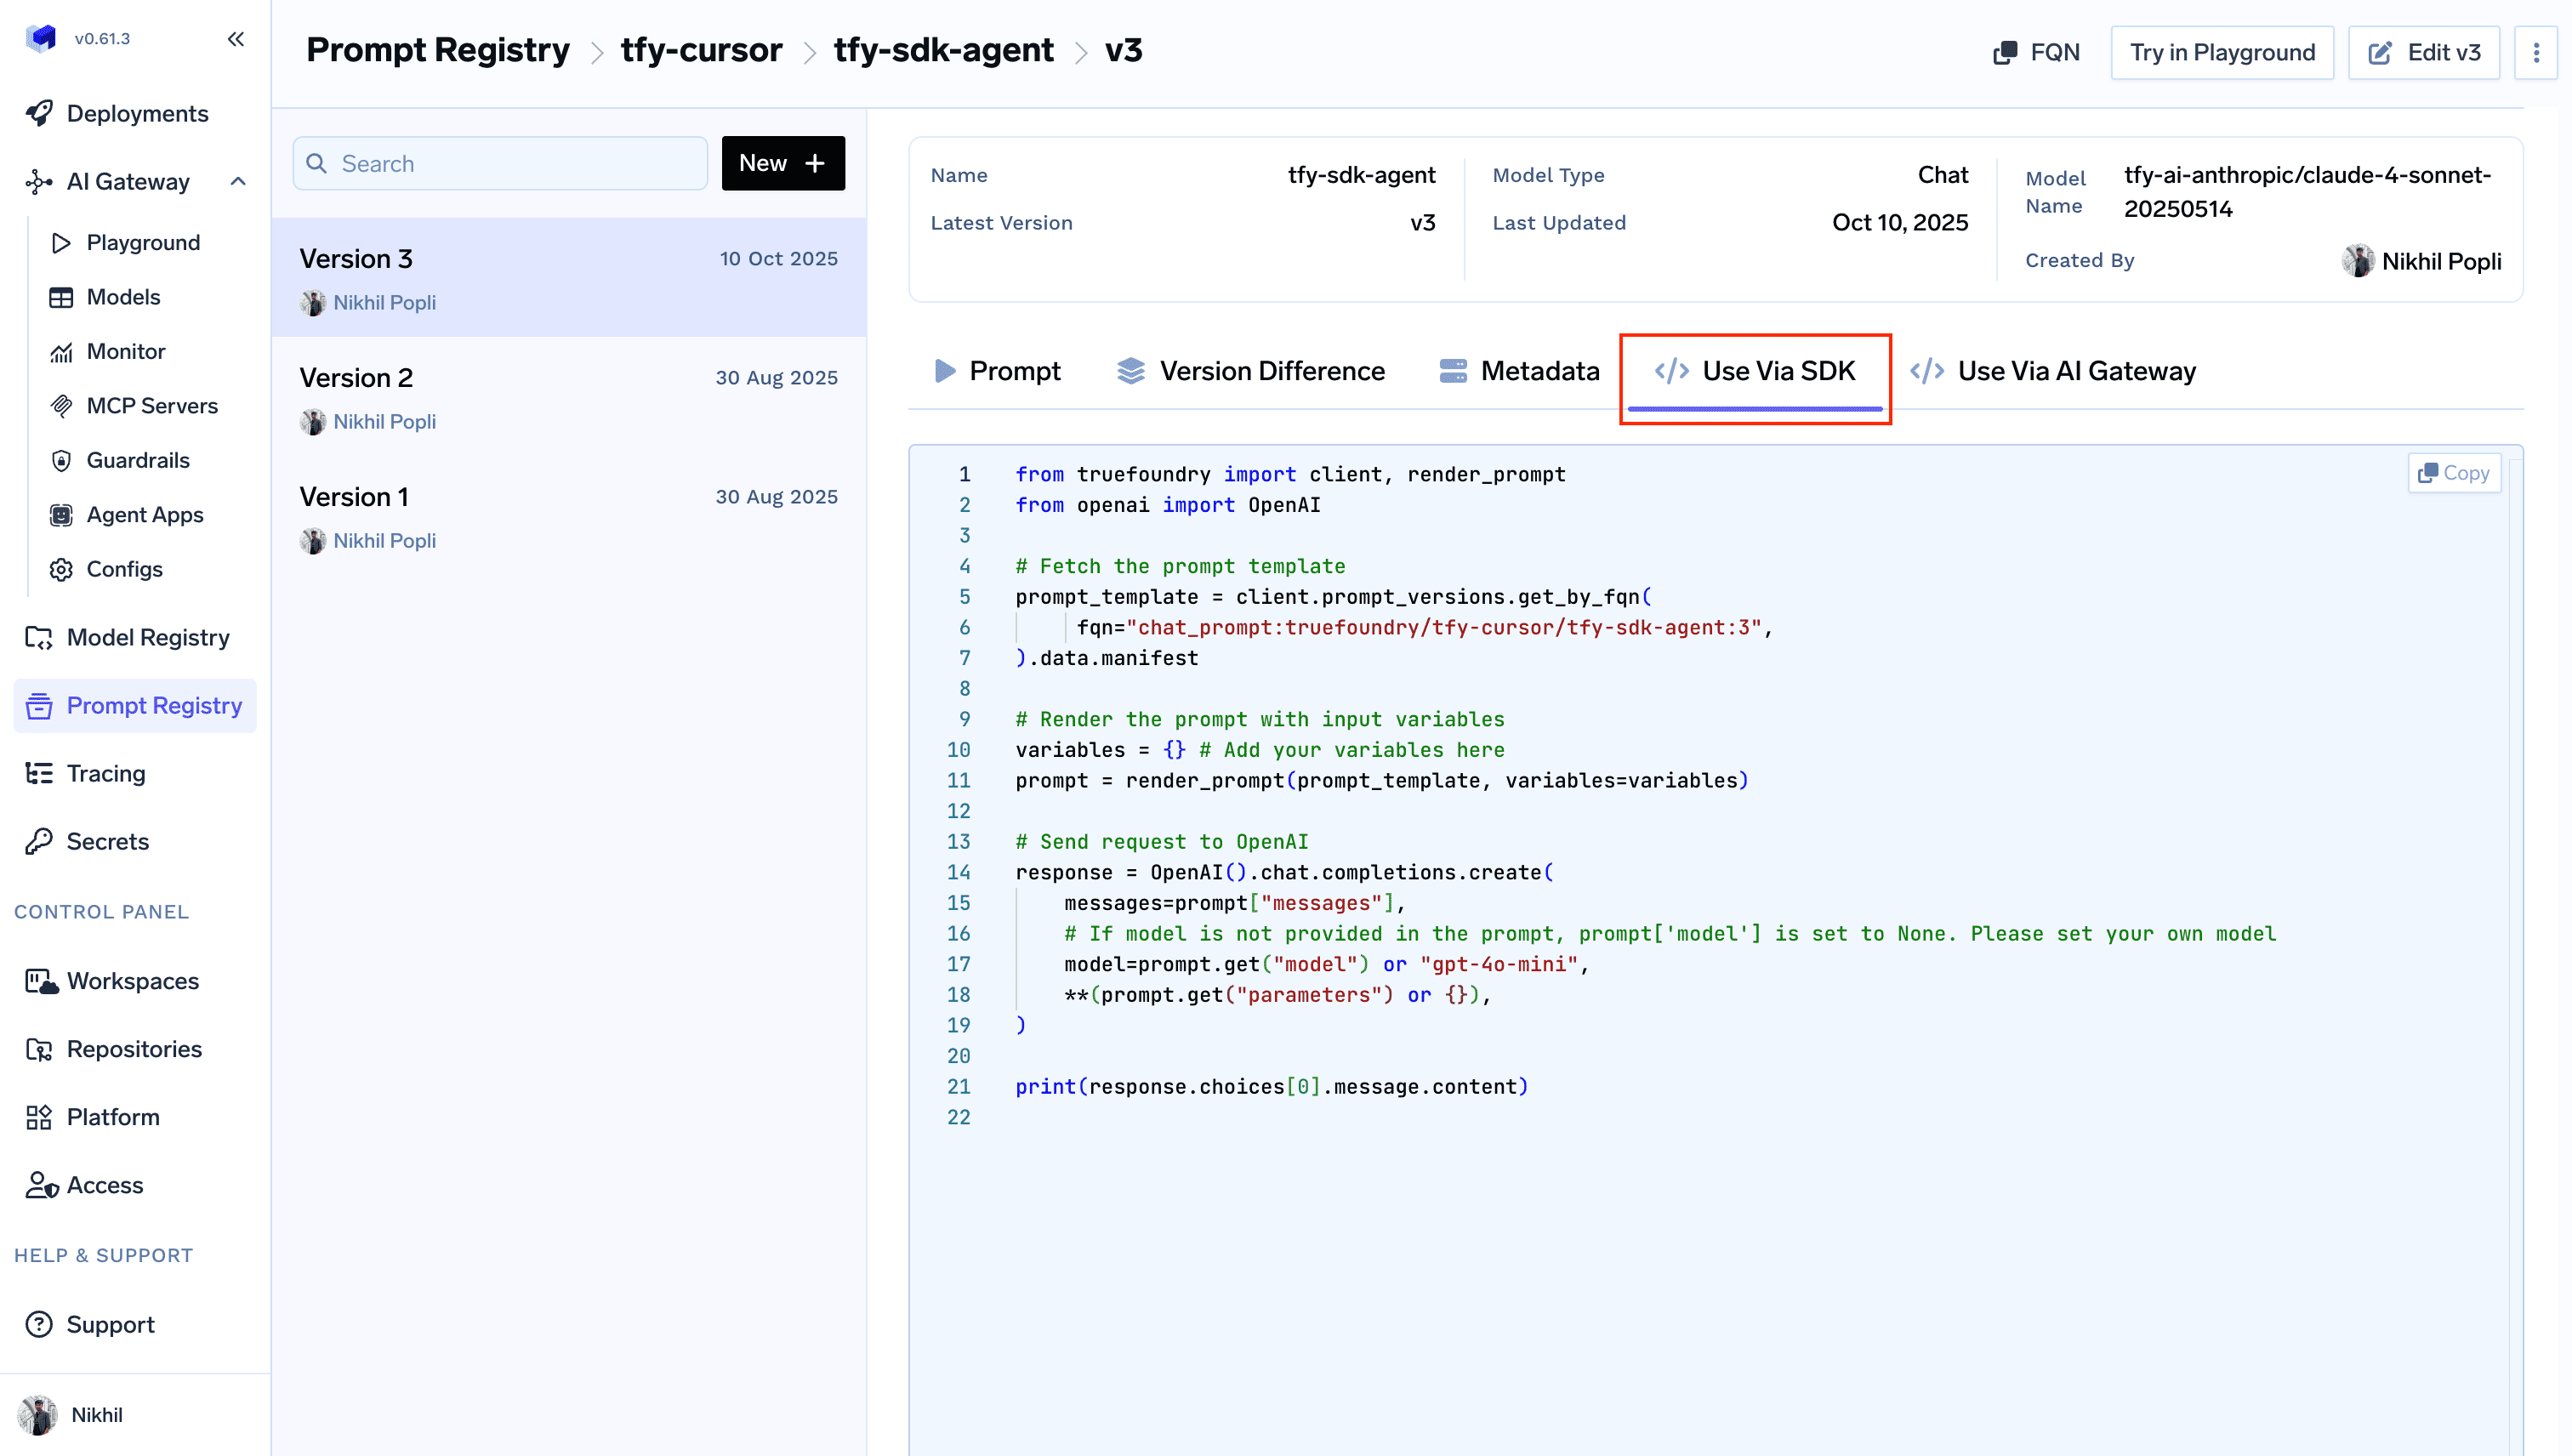Open Guardrails section
This screenshot has width=2572, height=1456.
[137, 460]
